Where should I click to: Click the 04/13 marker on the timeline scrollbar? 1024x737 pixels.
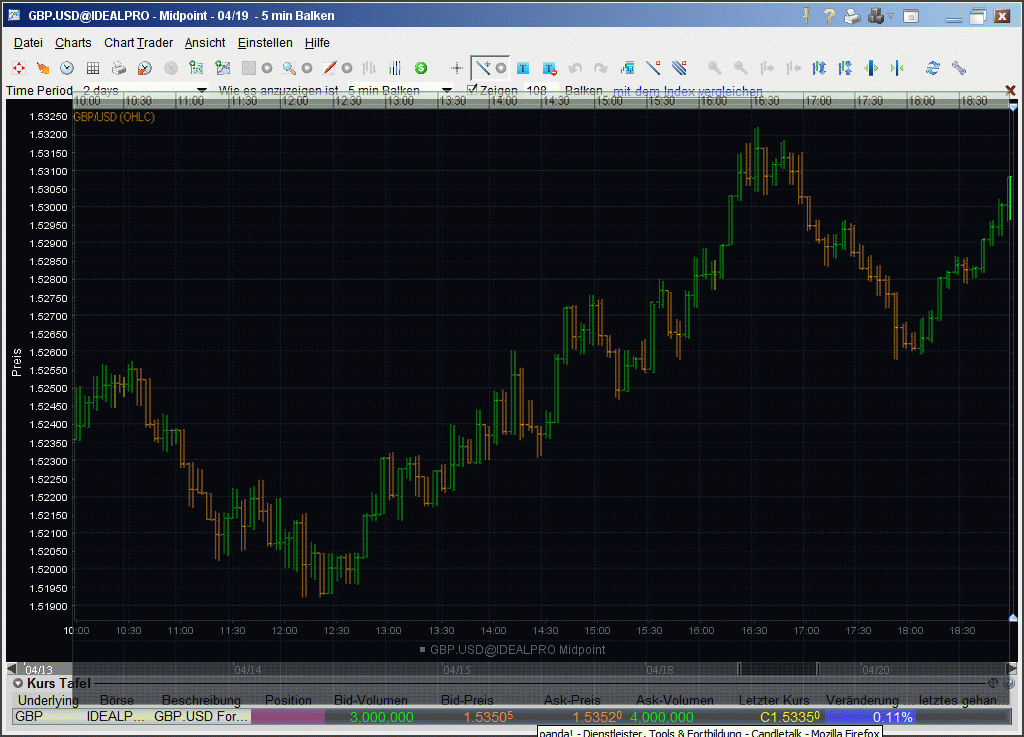point(39,669)
